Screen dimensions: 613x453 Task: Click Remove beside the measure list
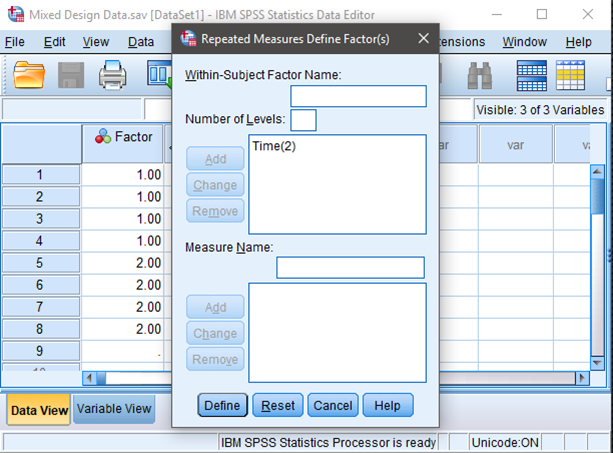[x=215, y=359]
